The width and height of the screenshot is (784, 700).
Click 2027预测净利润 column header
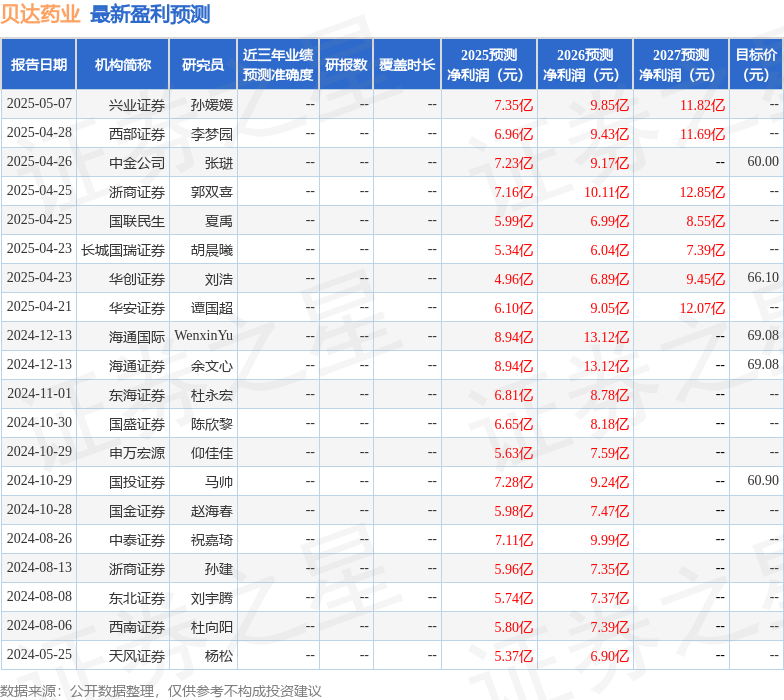point(681,65)
